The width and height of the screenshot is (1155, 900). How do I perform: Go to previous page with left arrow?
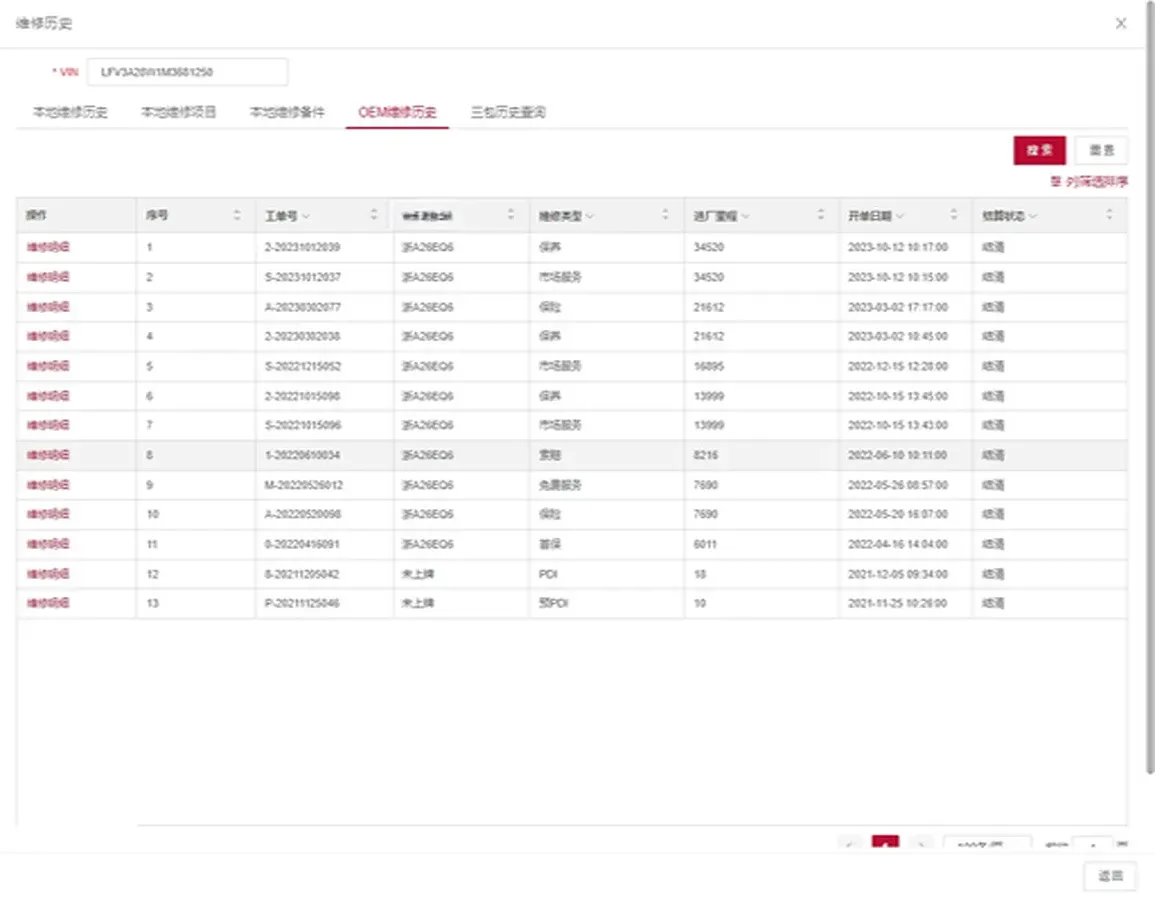coord(851,845)
